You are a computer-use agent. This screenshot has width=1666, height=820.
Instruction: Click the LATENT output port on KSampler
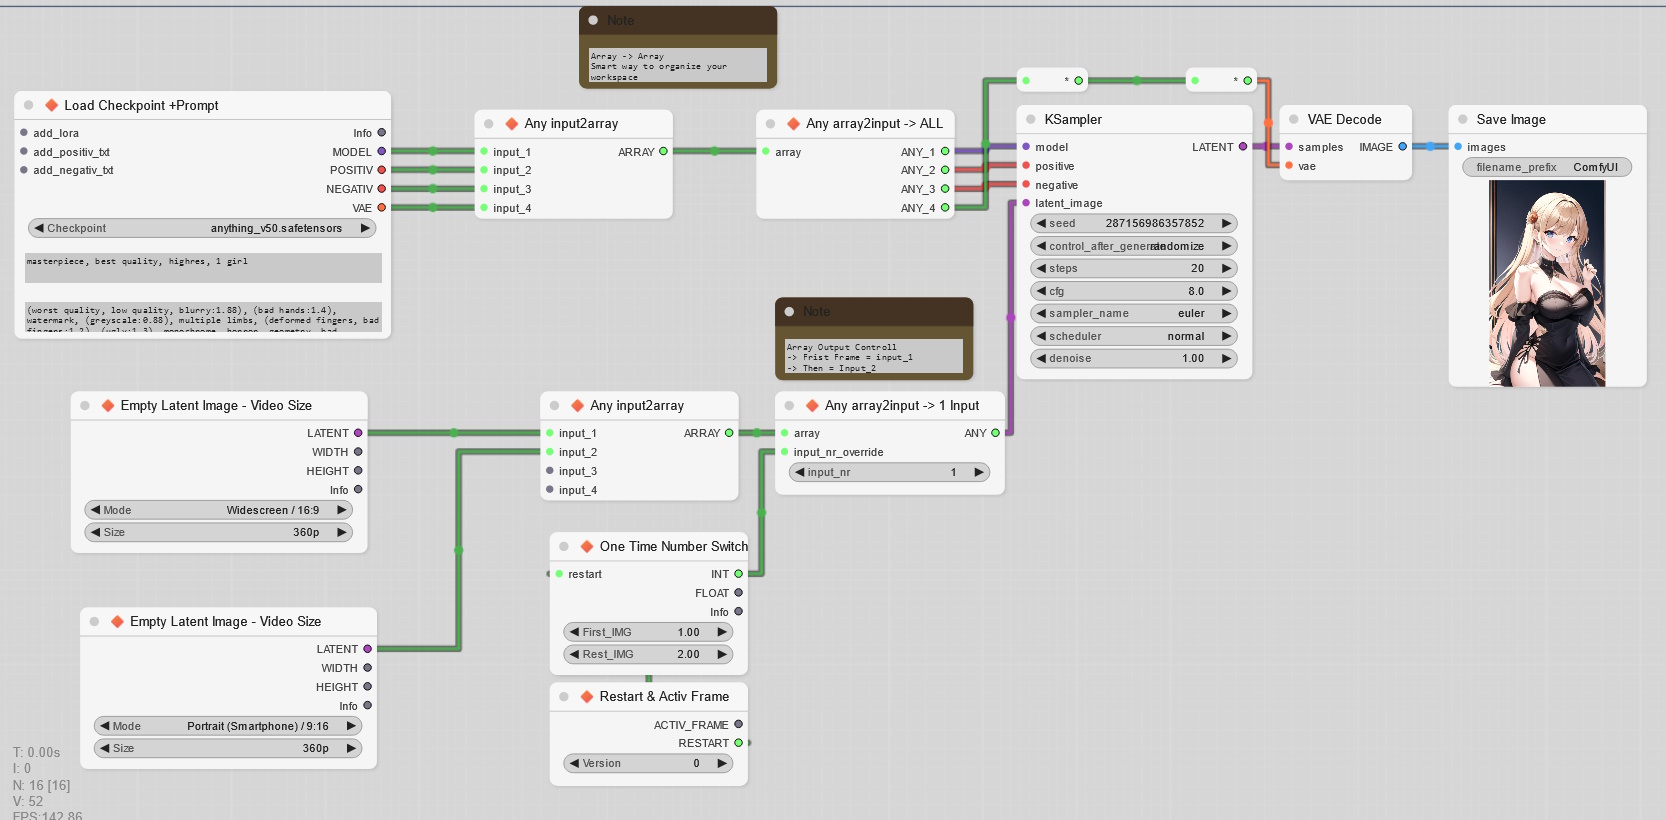point(1243,147)
